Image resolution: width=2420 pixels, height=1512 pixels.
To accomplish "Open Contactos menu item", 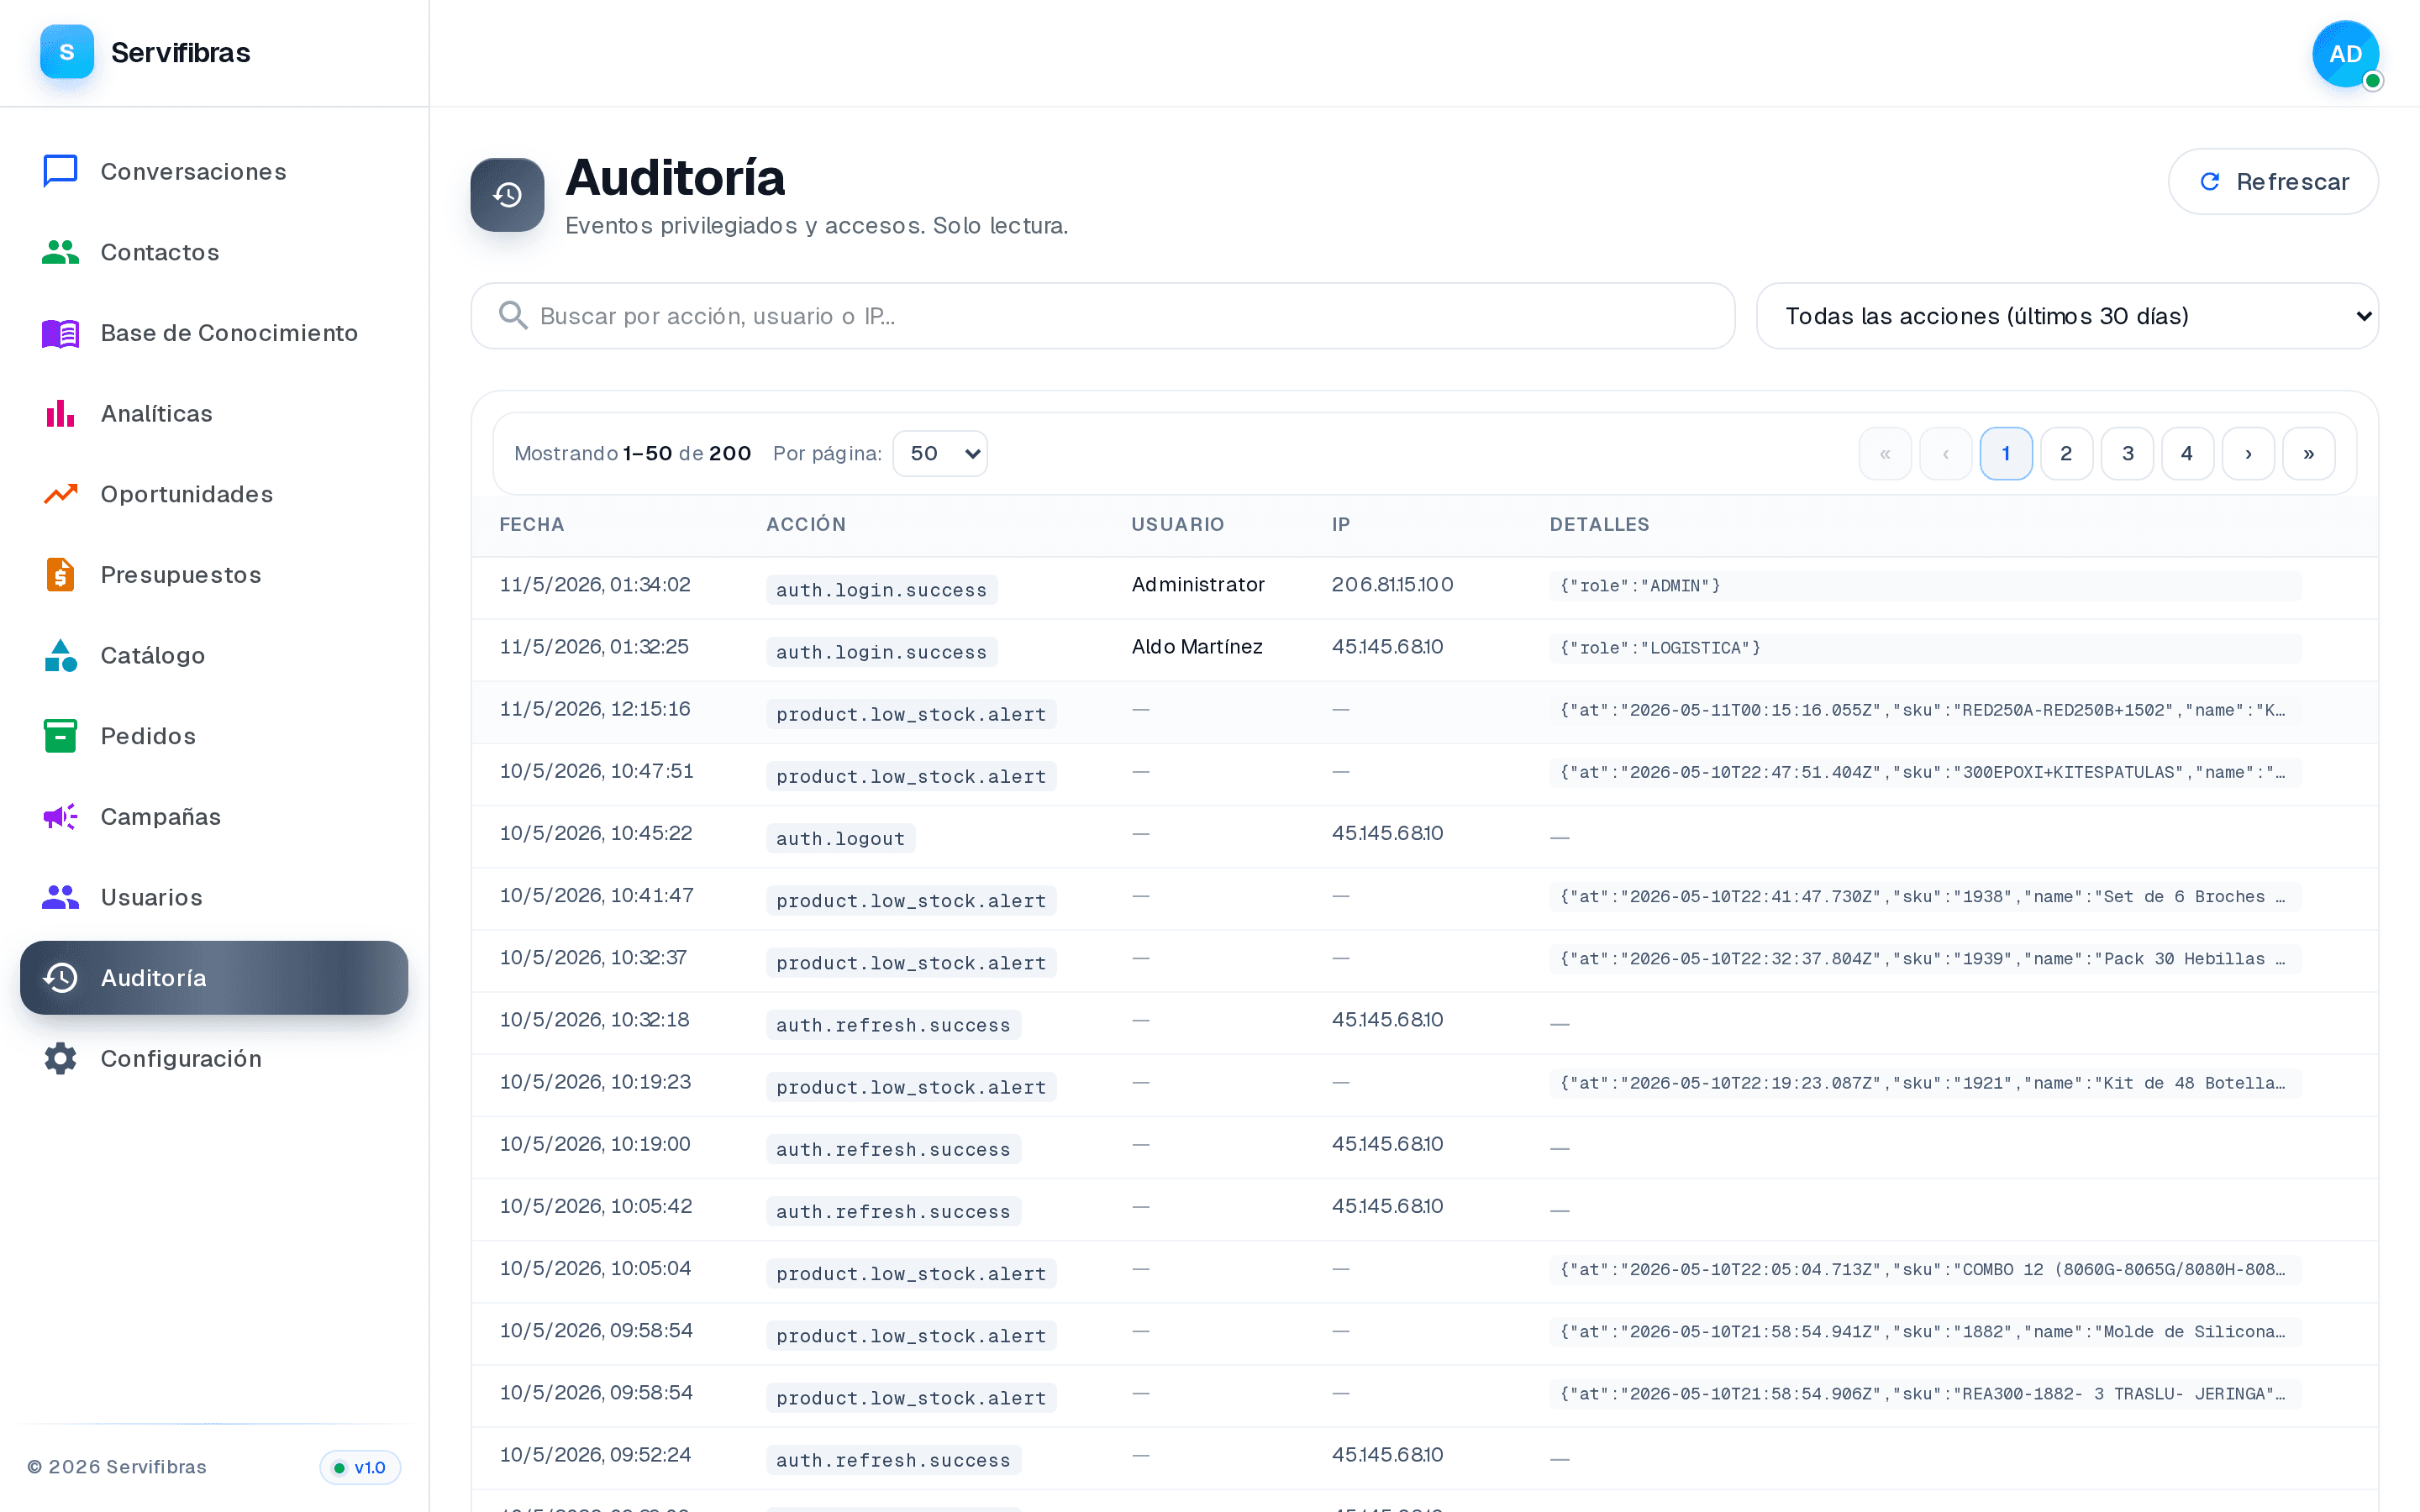I will [x=214, y=252].
